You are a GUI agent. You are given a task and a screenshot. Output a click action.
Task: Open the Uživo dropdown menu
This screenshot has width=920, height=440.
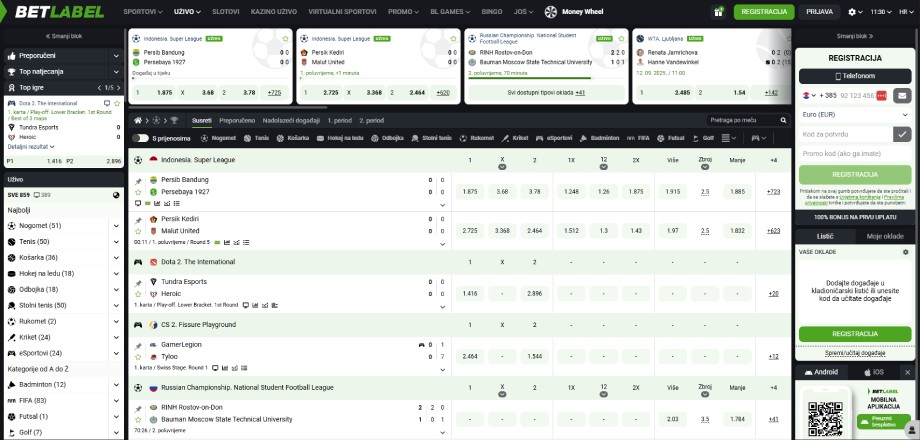click(187, 12)
